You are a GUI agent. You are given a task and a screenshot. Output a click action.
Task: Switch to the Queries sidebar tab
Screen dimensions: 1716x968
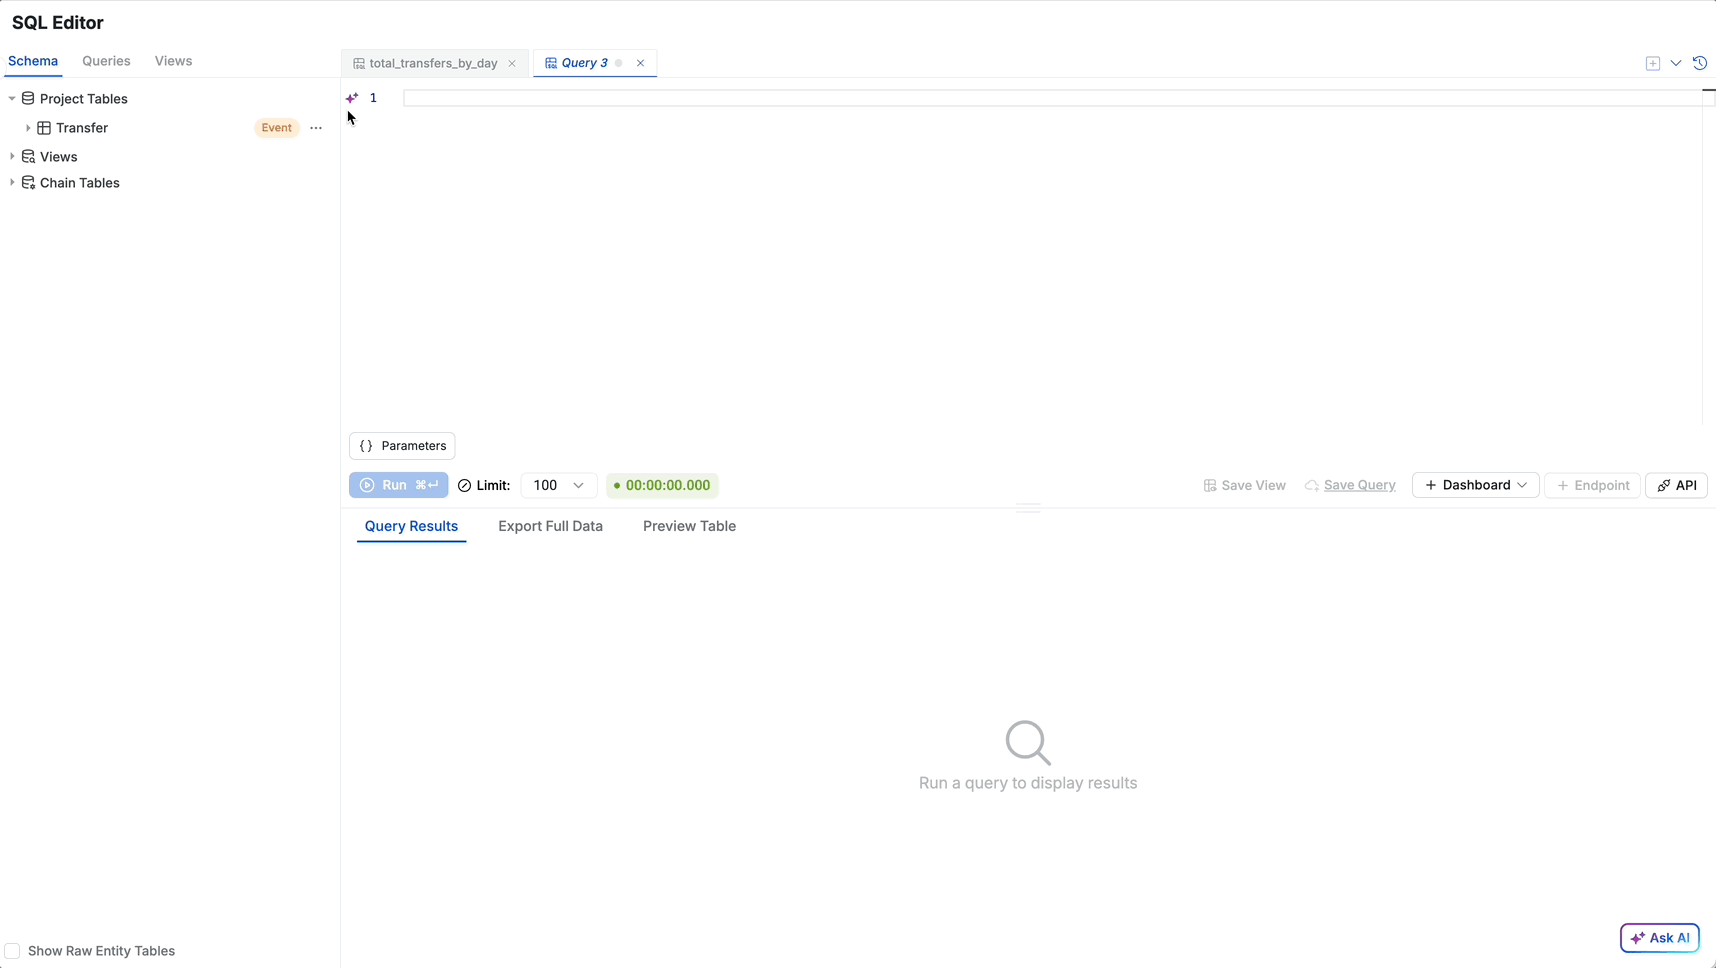pyautogui.click(x=106, y=61)
